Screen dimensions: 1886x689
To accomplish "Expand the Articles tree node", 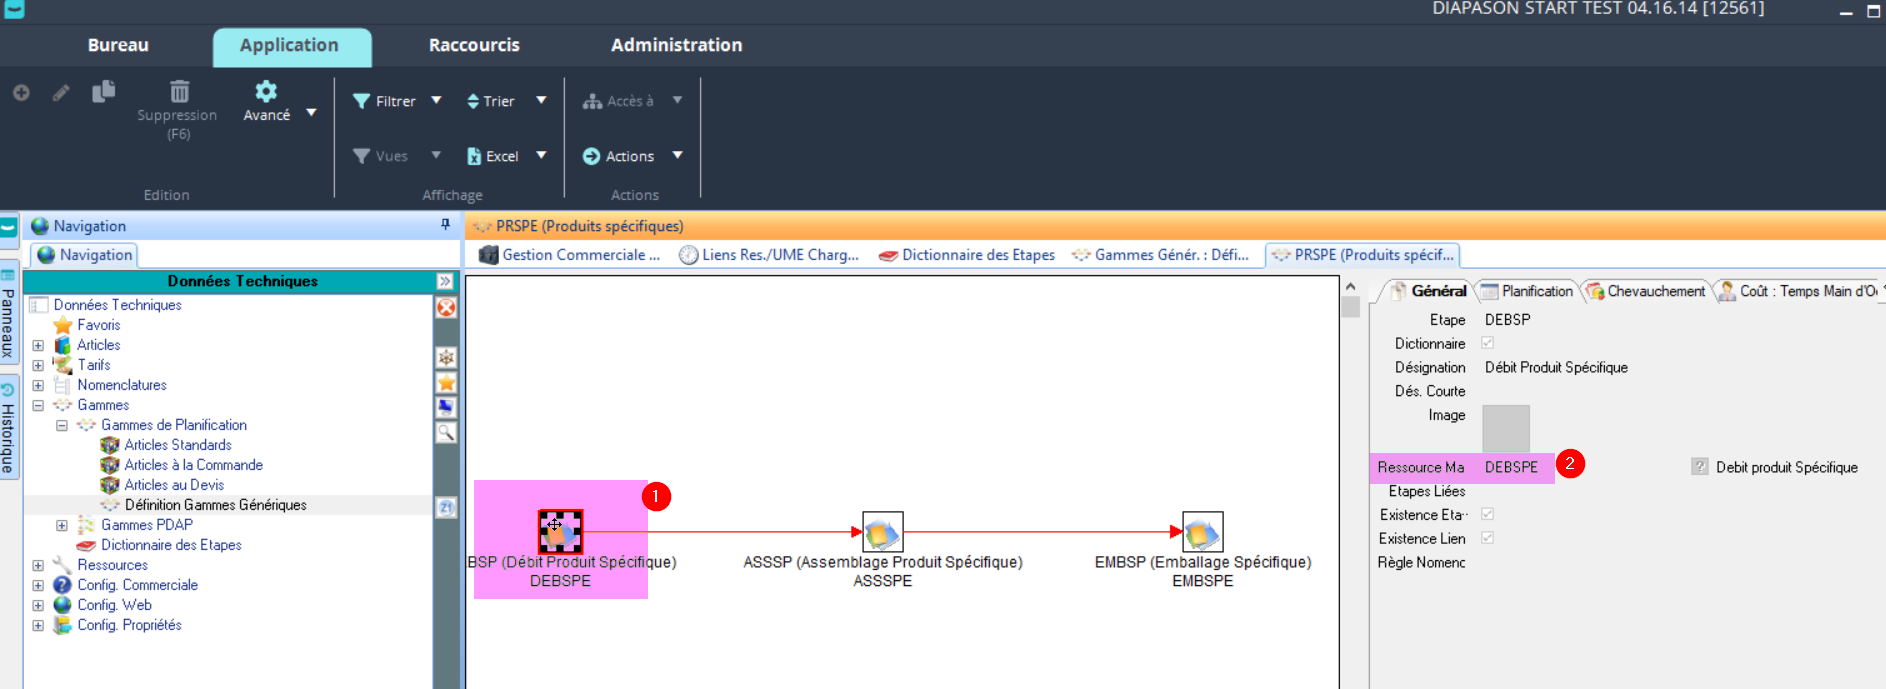I will point(38,345).
